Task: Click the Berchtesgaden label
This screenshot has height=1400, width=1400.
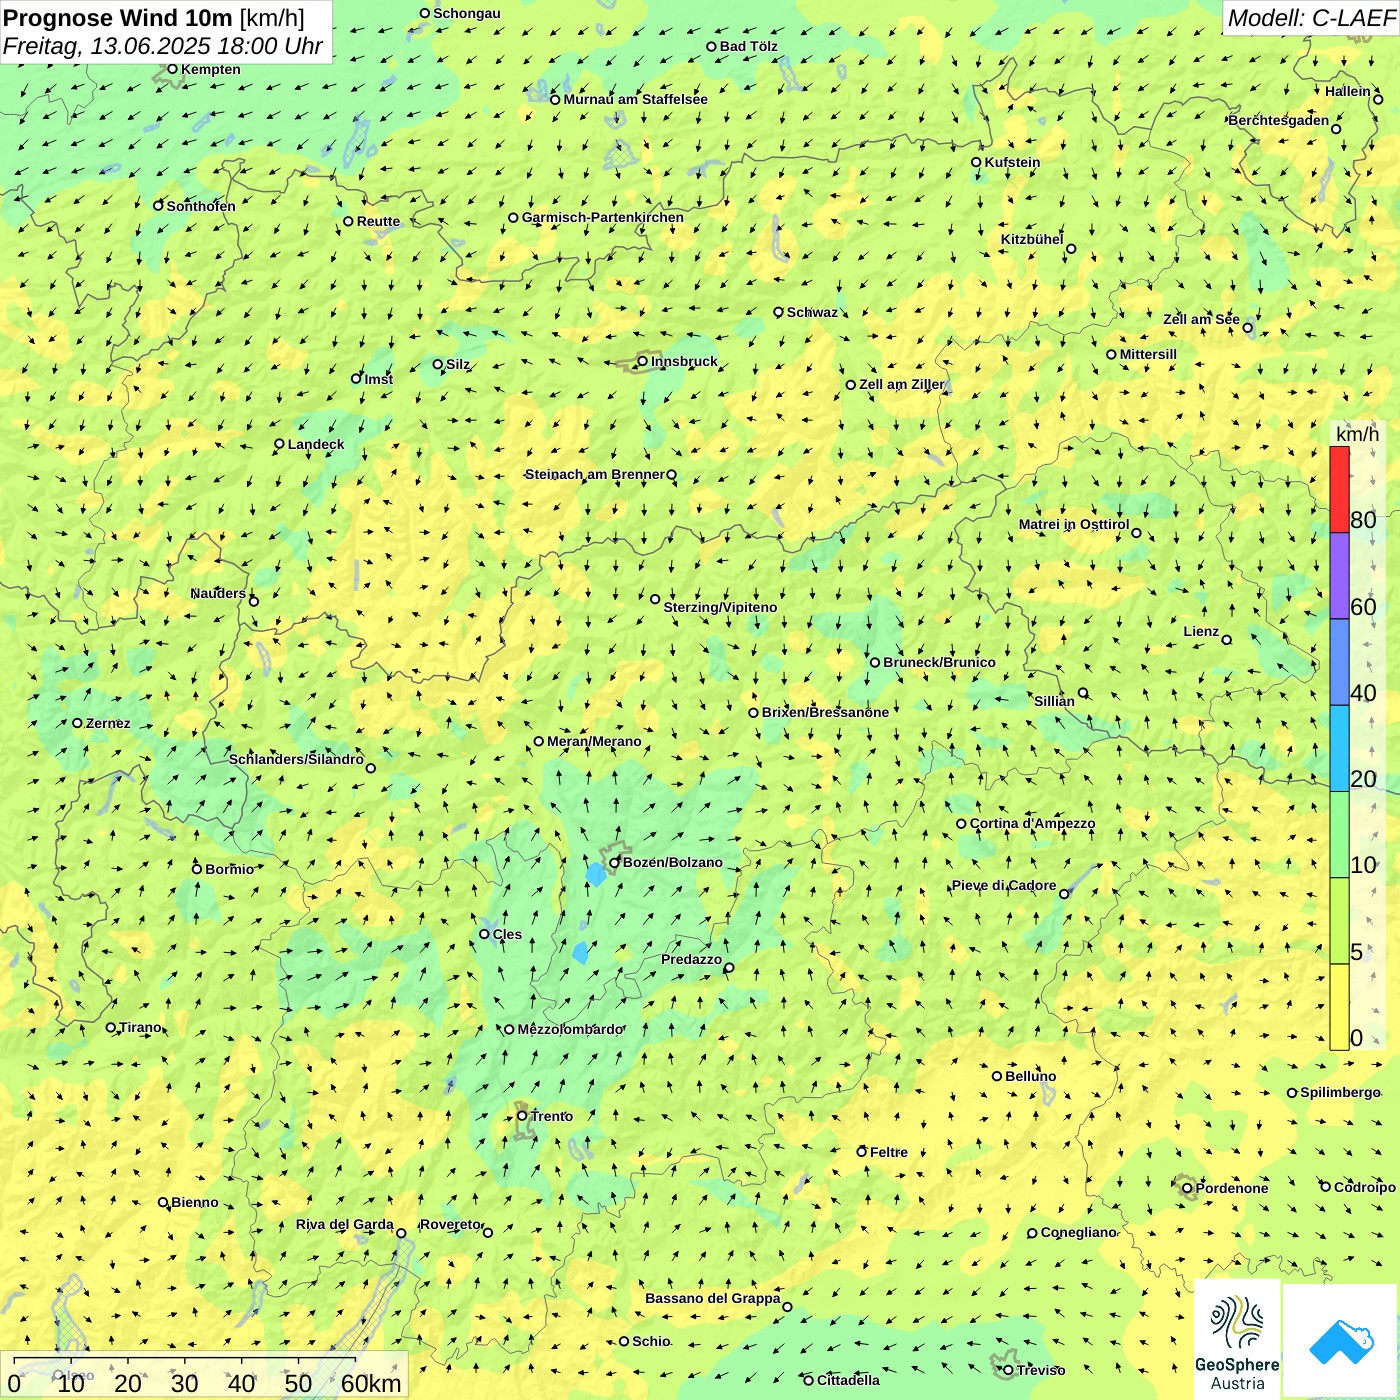Action: 1278,120
